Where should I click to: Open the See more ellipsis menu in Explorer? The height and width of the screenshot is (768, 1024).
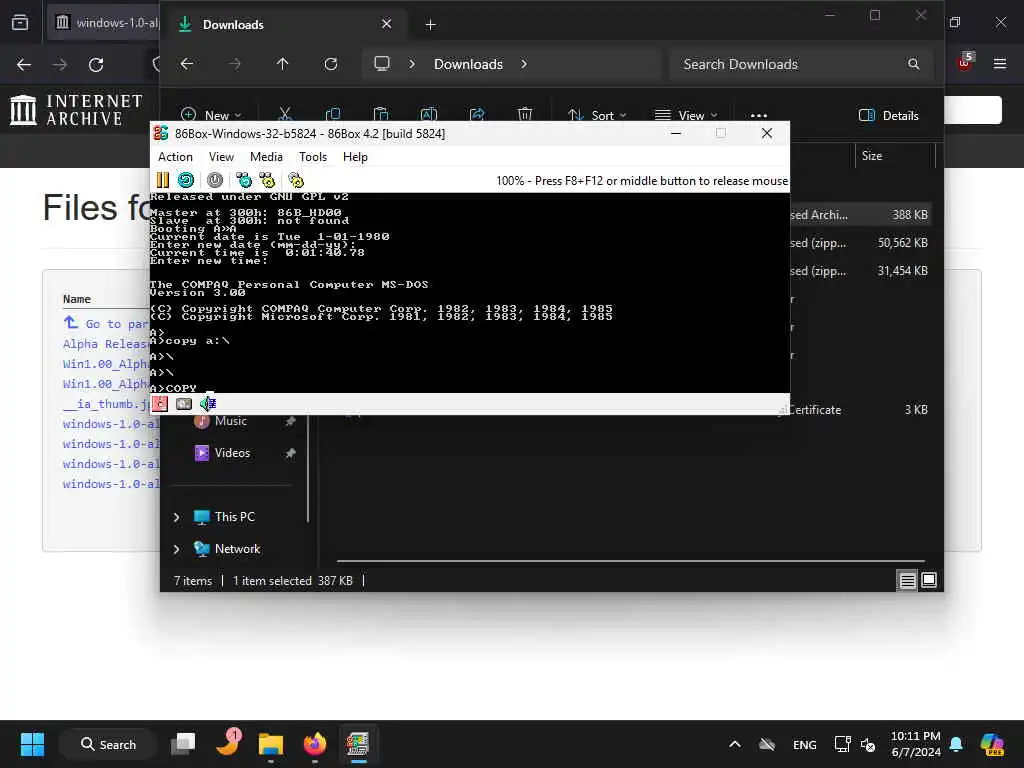(759, 115)
